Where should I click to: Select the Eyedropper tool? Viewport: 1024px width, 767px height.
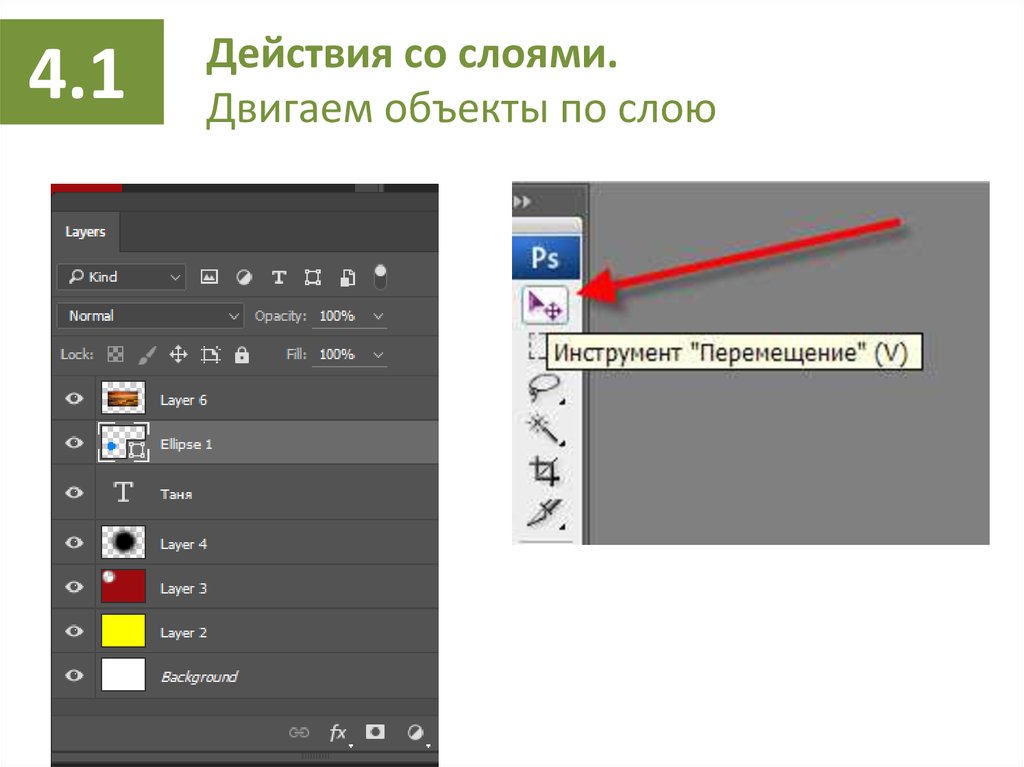(544, 512)
